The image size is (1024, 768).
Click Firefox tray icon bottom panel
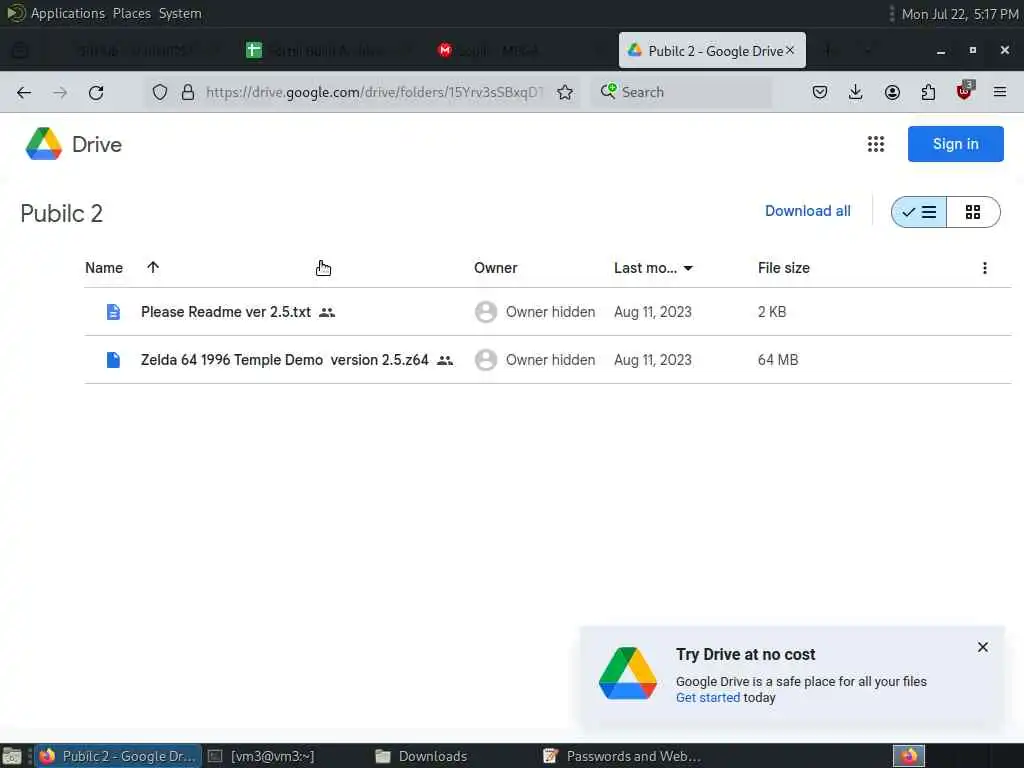[909, 756]
